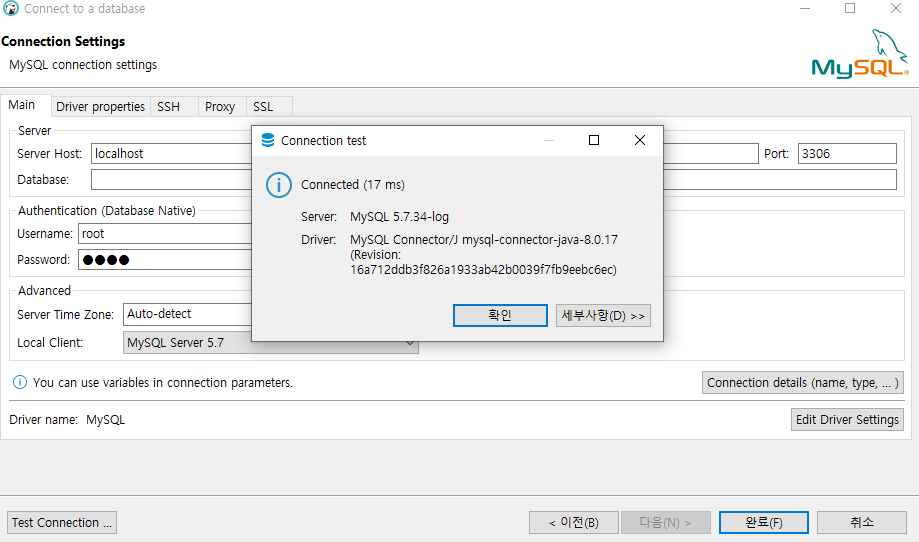Click the Advanced group label
The image size is (919, 542).
tap(45, 291)
